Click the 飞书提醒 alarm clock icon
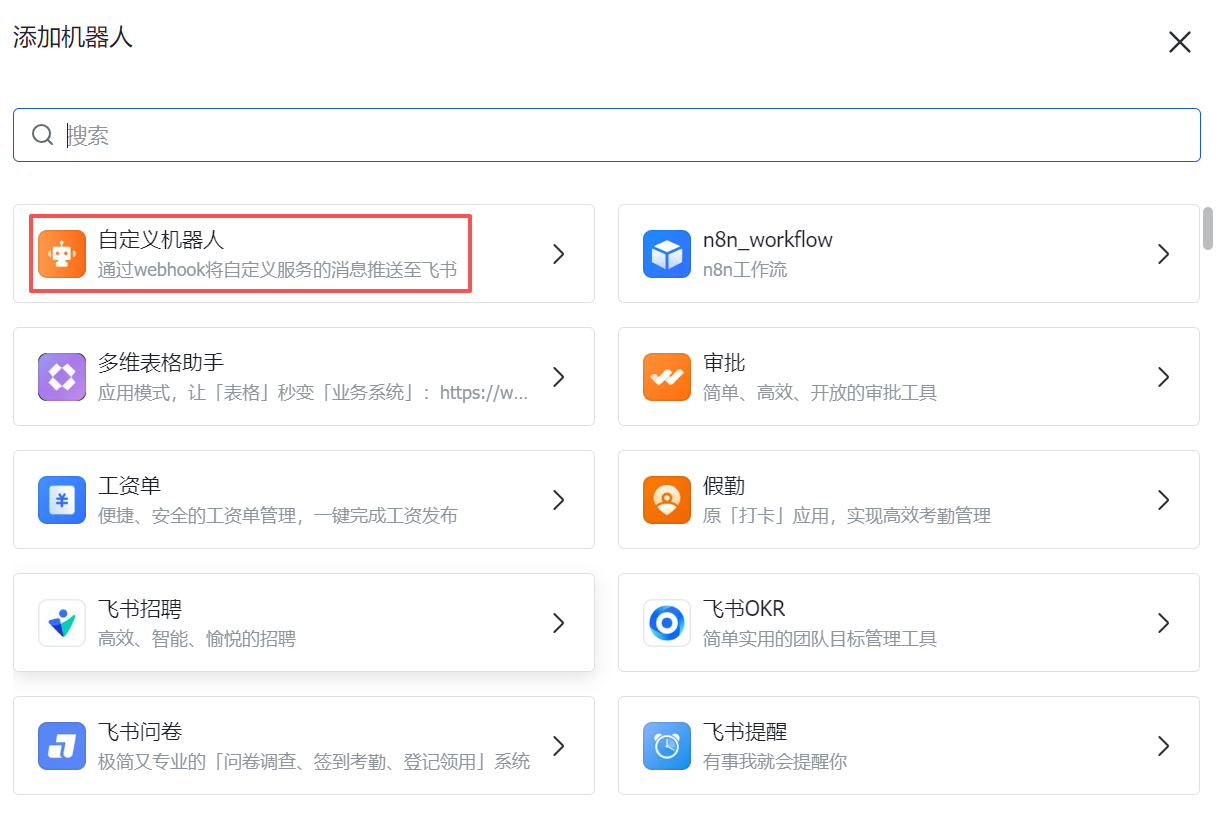 tap(667, 746)
